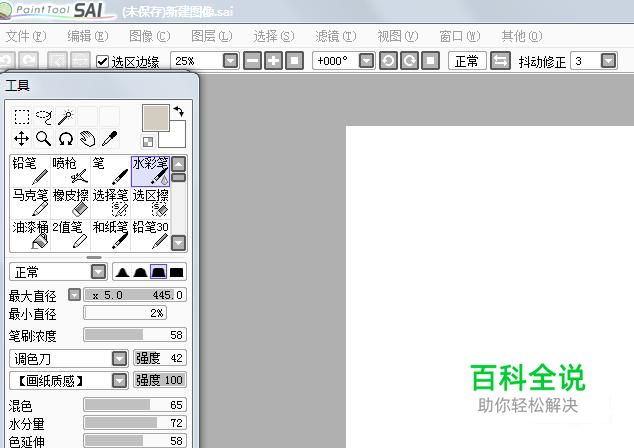Choose the 笔 pen brush

[110, 171]
